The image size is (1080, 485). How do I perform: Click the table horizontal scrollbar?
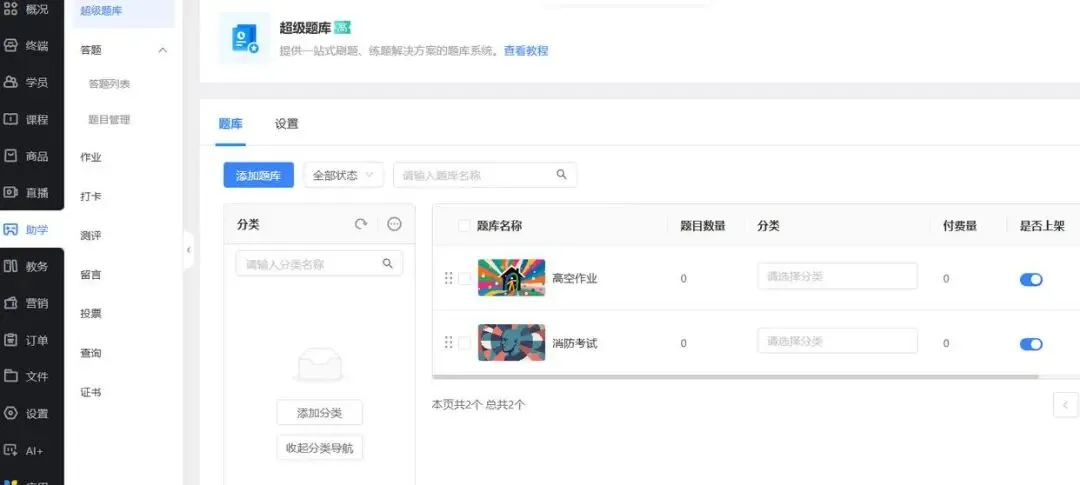(x=735, y=377)
